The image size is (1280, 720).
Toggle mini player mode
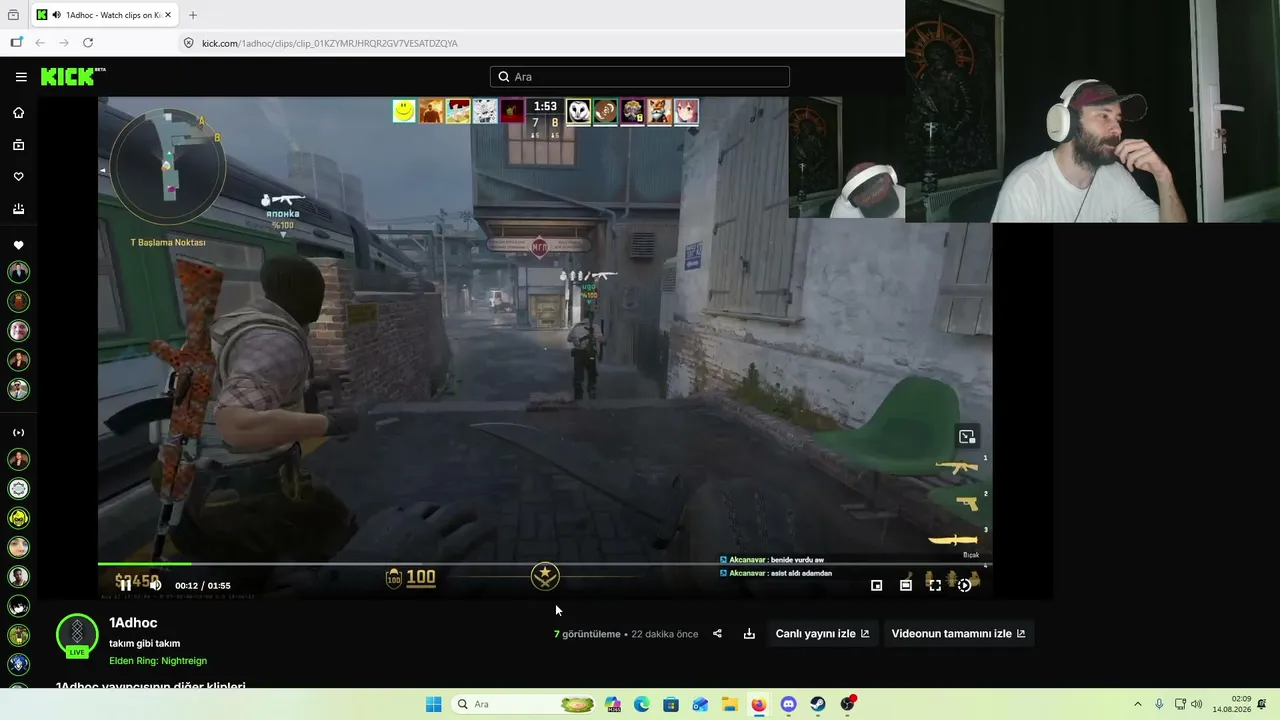coord(877,586)
